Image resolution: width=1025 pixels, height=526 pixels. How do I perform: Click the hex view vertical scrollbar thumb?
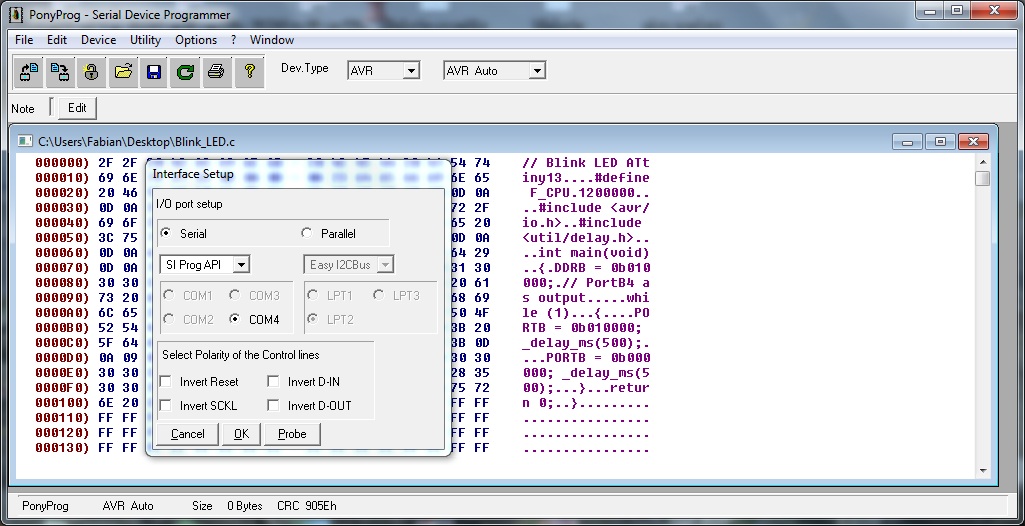(x=982, y=178)
